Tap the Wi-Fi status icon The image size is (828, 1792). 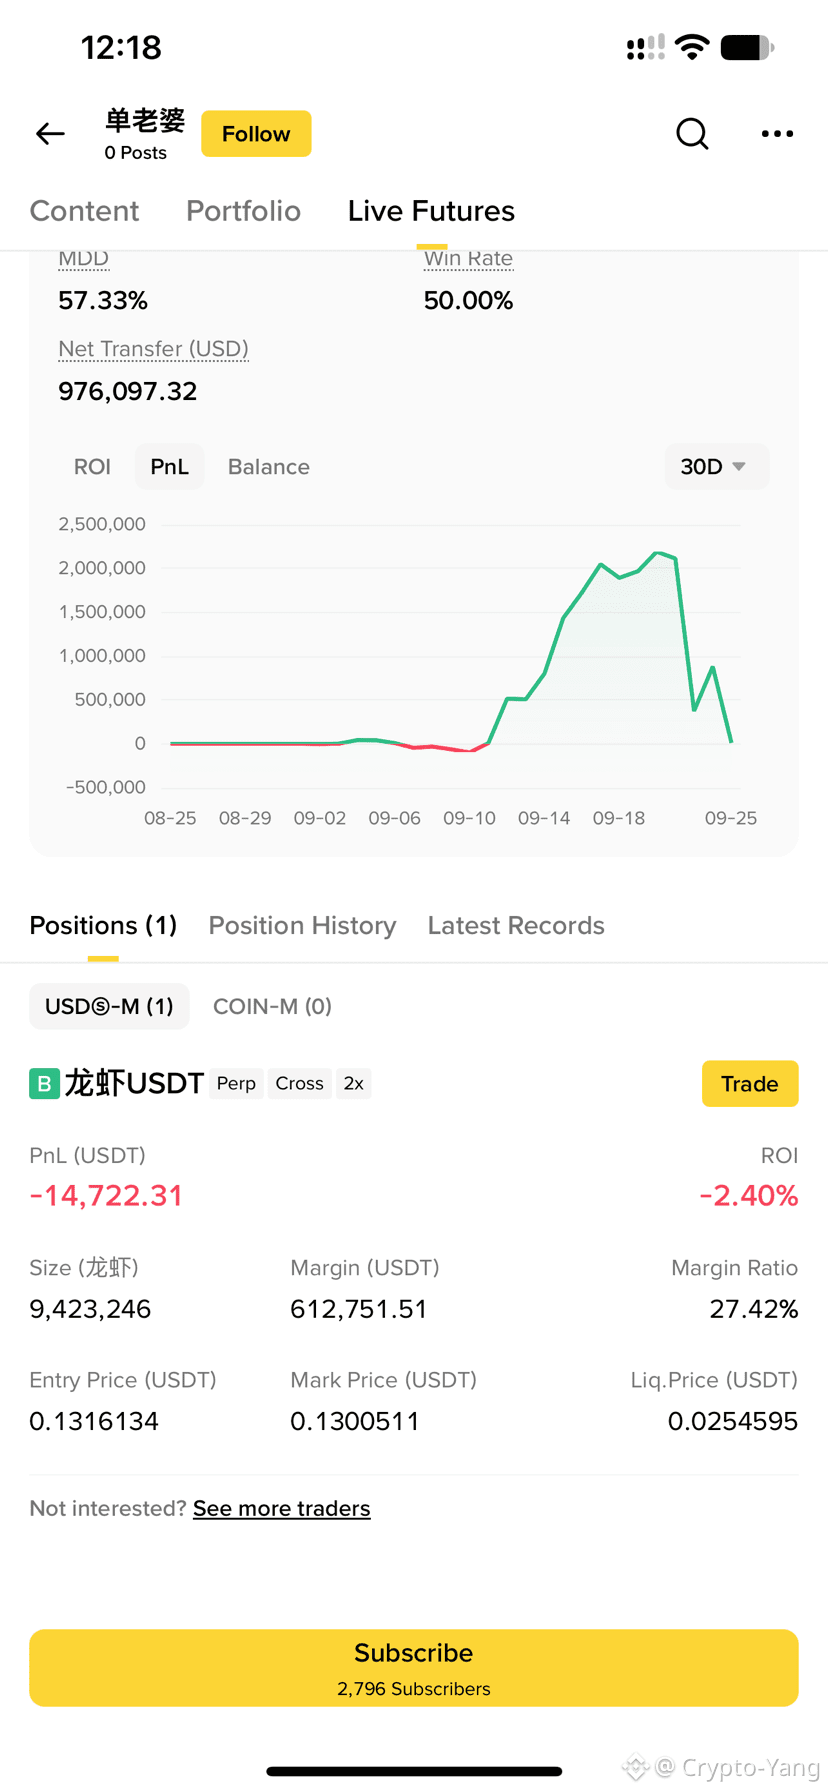pyautogui.click(x=692, y=47)
